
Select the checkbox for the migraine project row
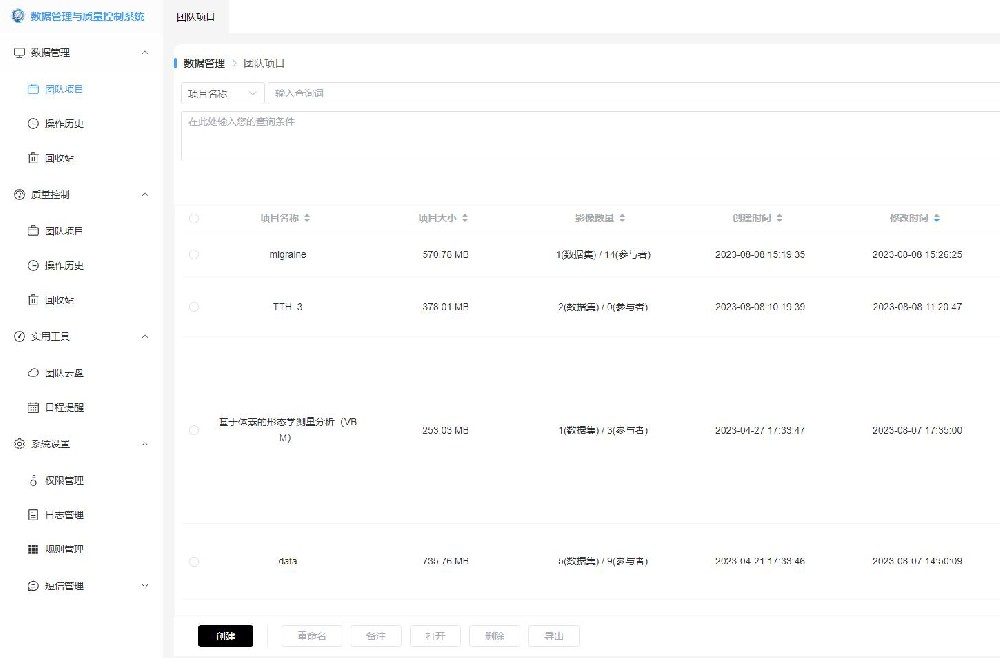coord(195,254)
